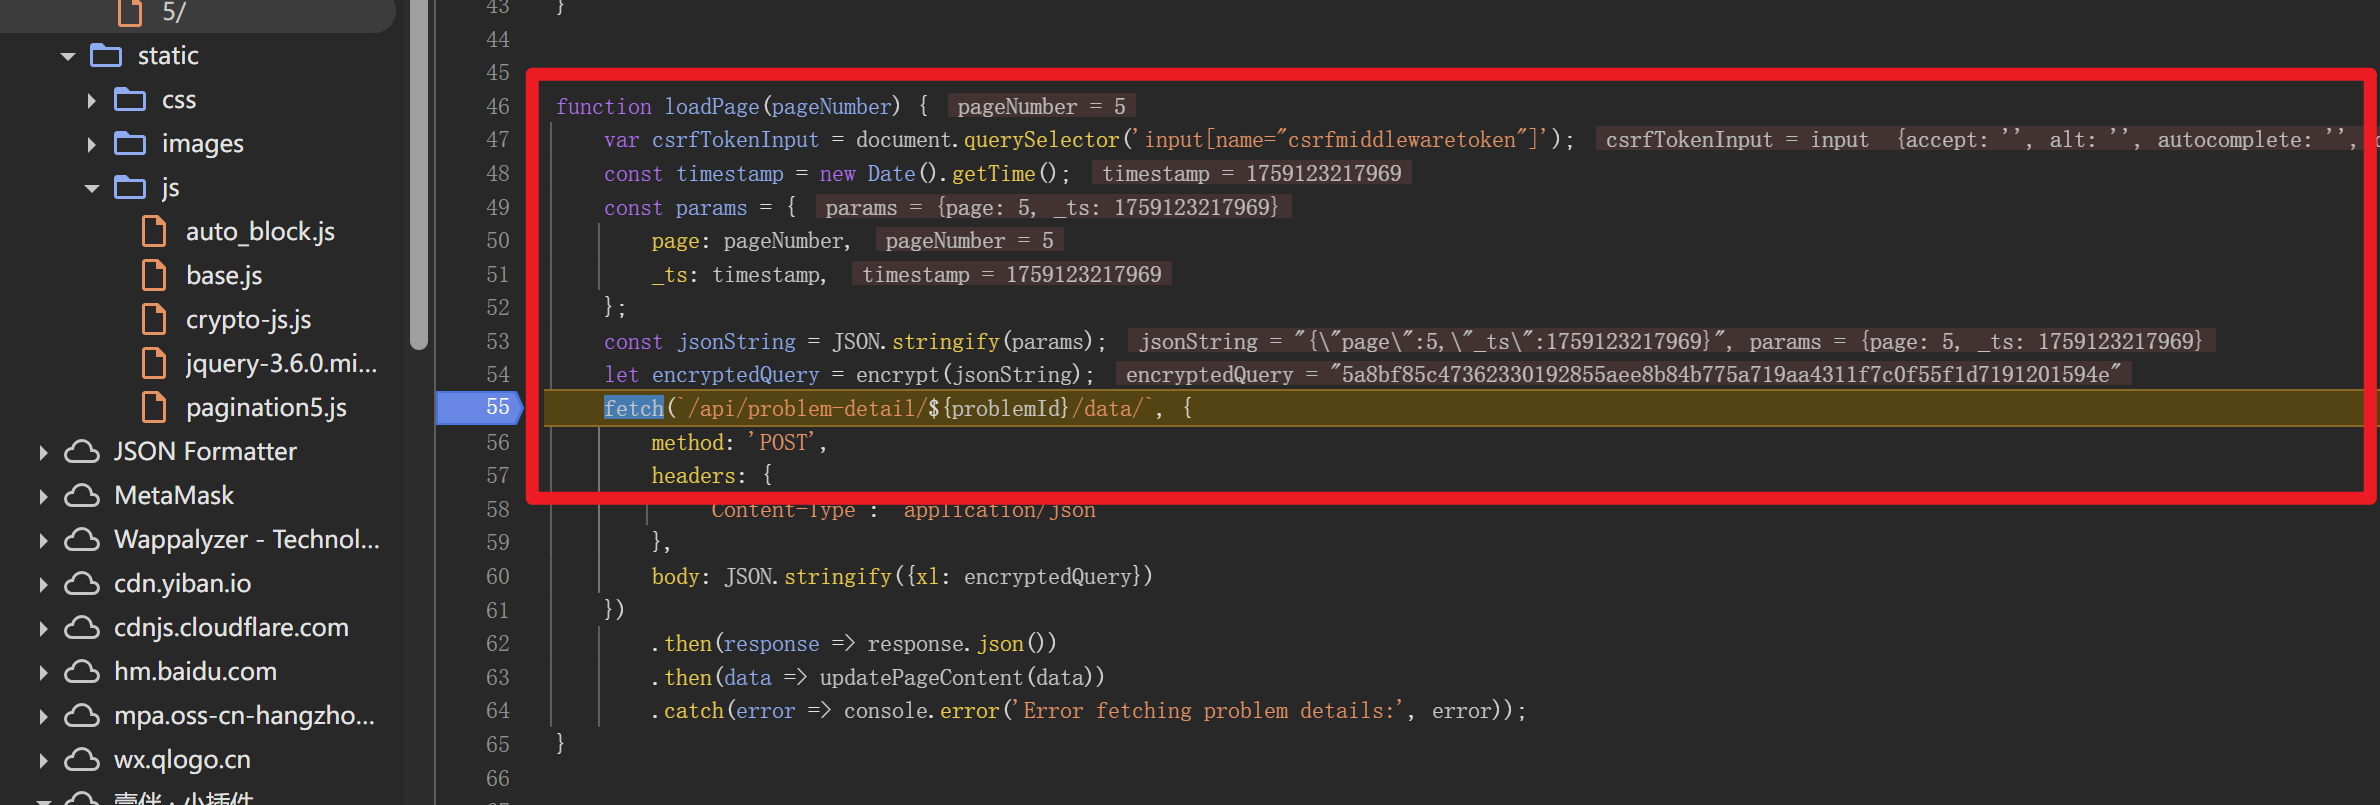2380x805 pixels.
Task: Click the file icon beside auto_block.js
Action: pos(154,231)
